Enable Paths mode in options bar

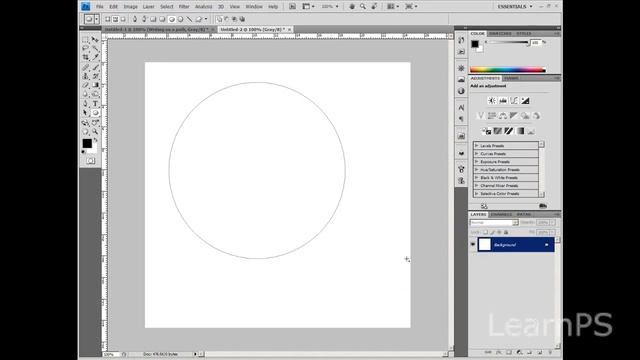coord(116,19)
